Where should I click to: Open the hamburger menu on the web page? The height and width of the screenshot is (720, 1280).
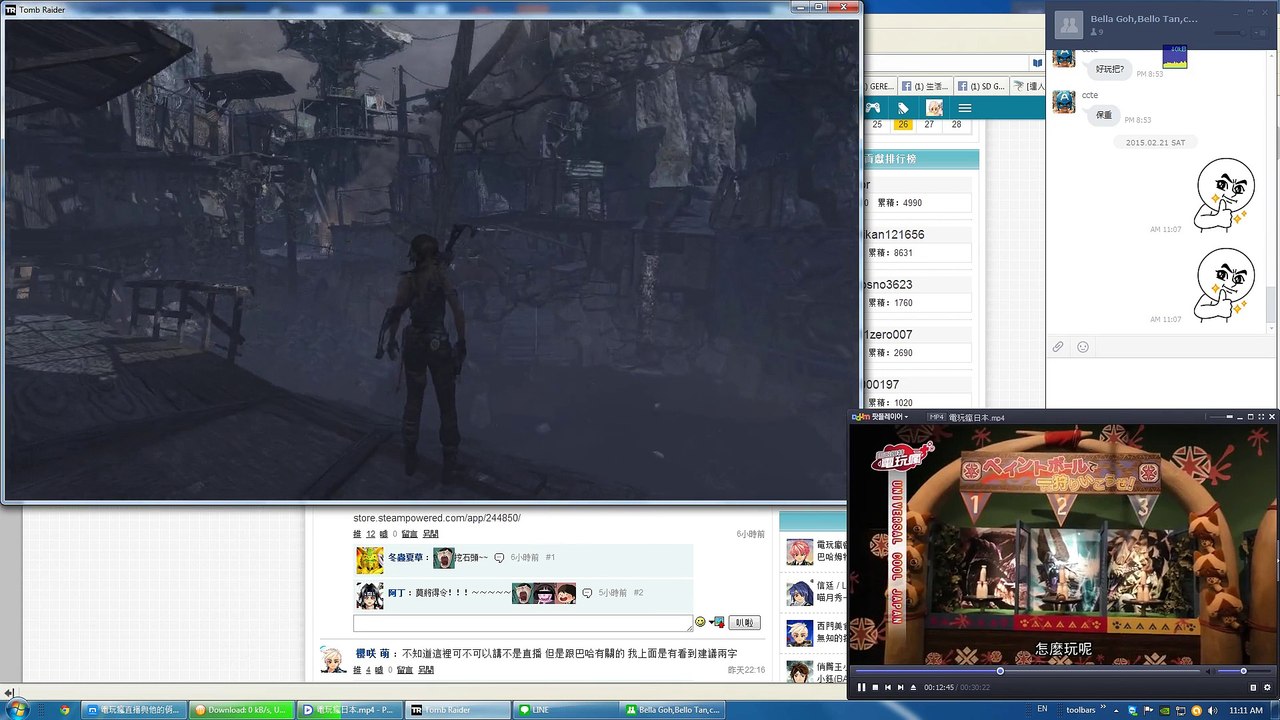point(965,108)
